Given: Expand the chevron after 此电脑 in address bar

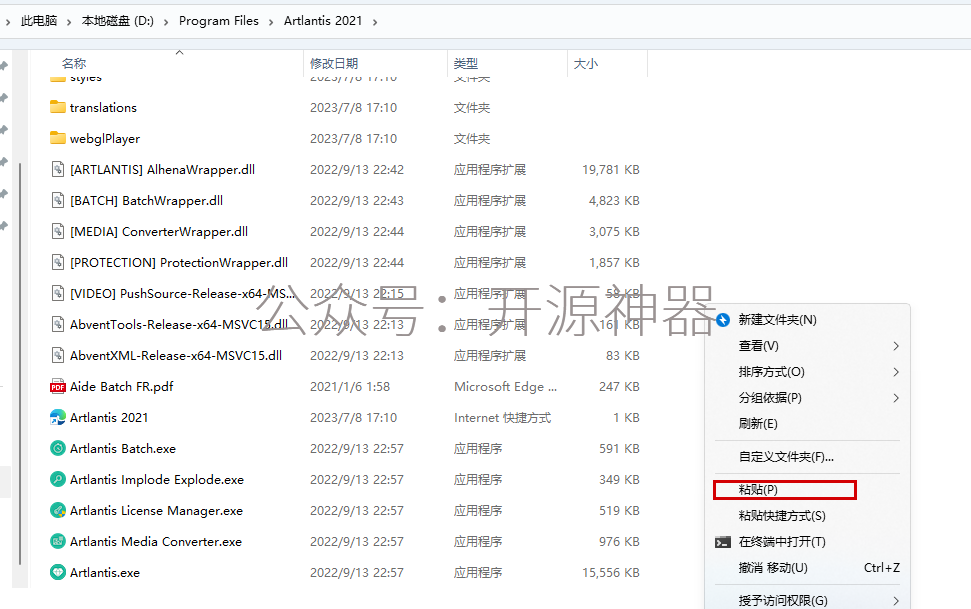Looking at the screenshot, I should (69, 22).
